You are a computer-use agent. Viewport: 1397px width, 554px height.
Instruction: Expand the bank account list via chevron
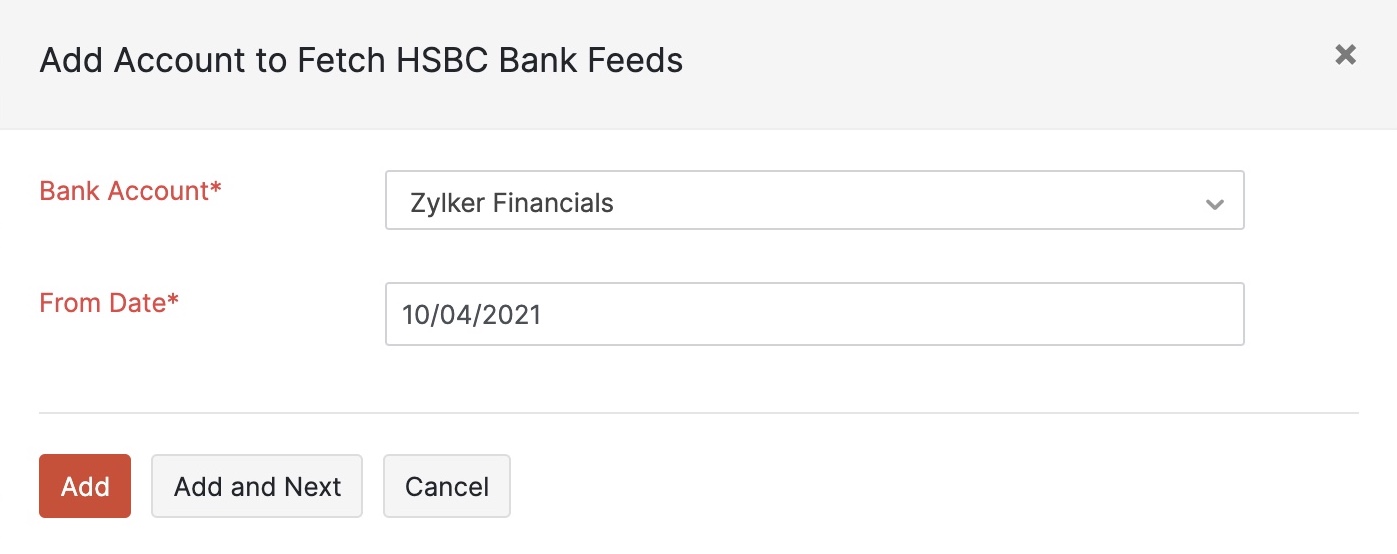1215,204
